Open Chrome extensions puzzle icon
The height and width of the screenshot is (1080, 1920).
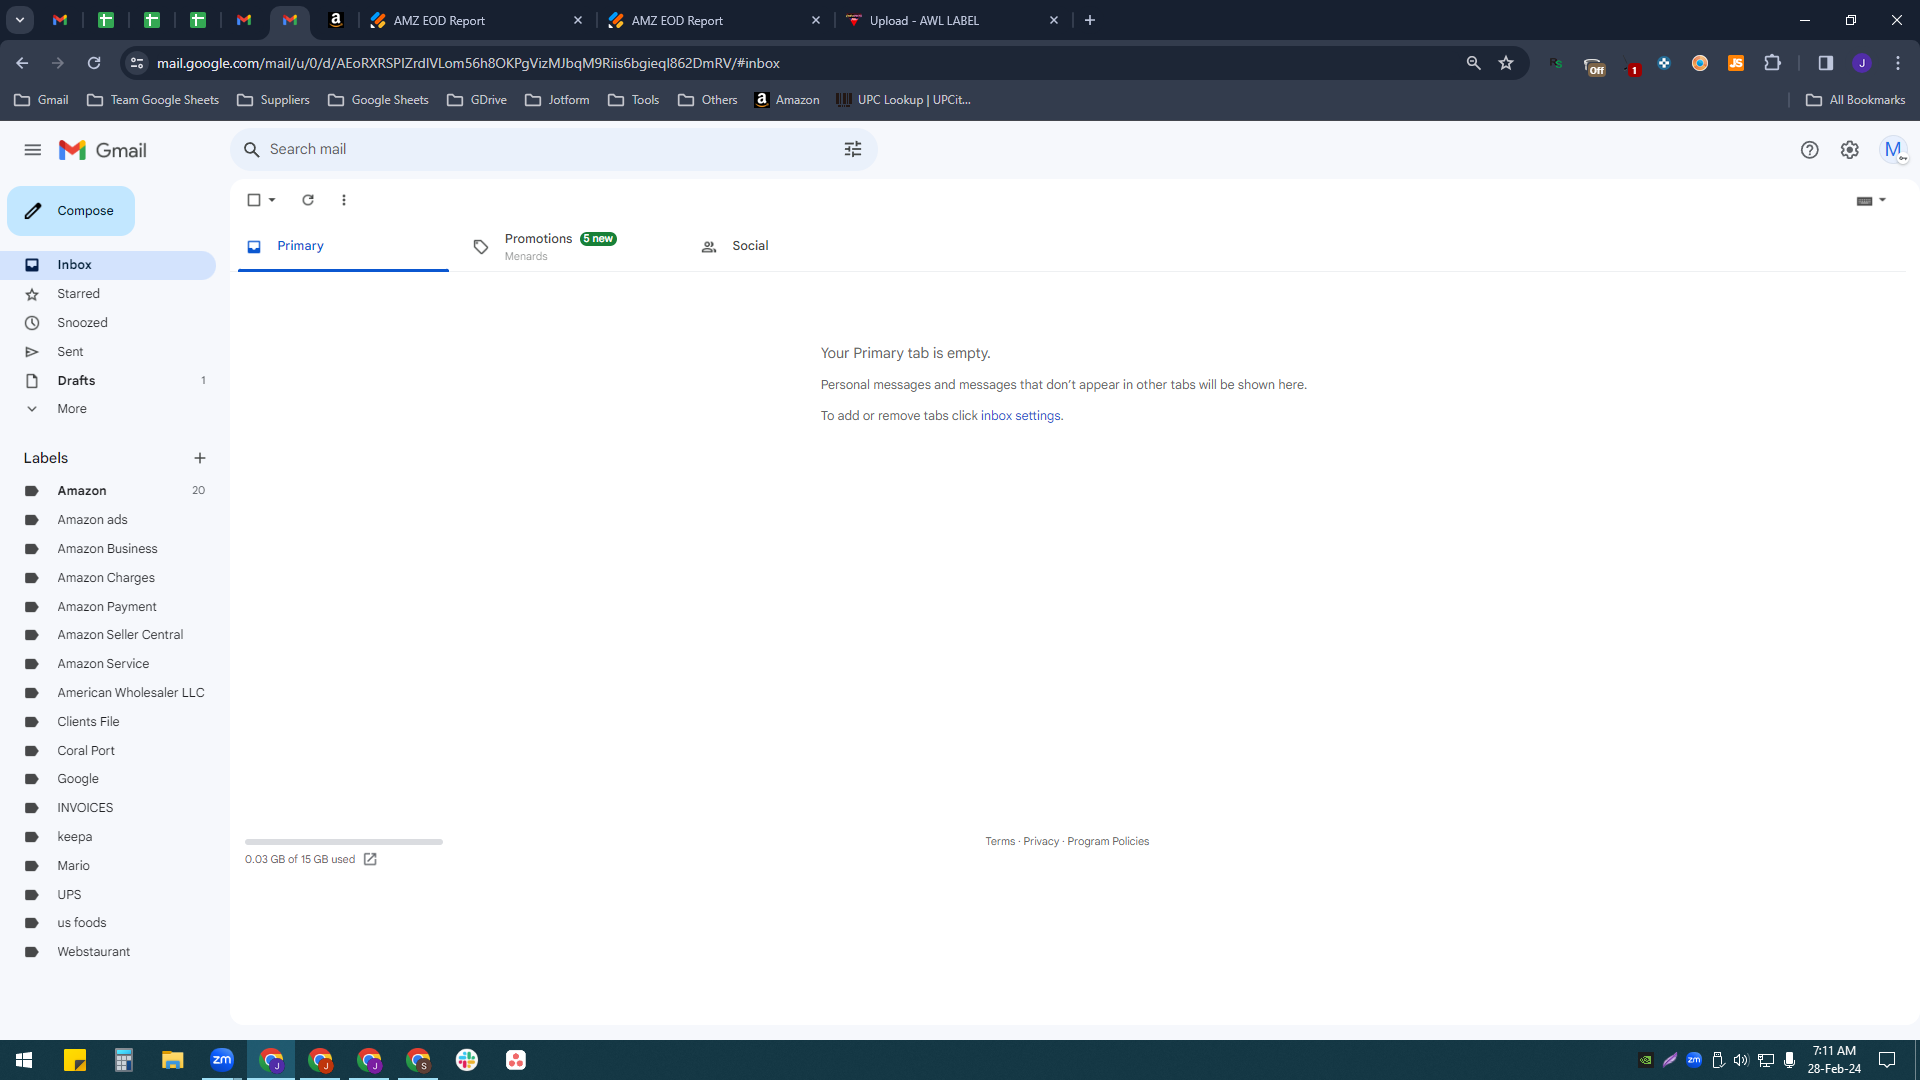pos(1772,63)
